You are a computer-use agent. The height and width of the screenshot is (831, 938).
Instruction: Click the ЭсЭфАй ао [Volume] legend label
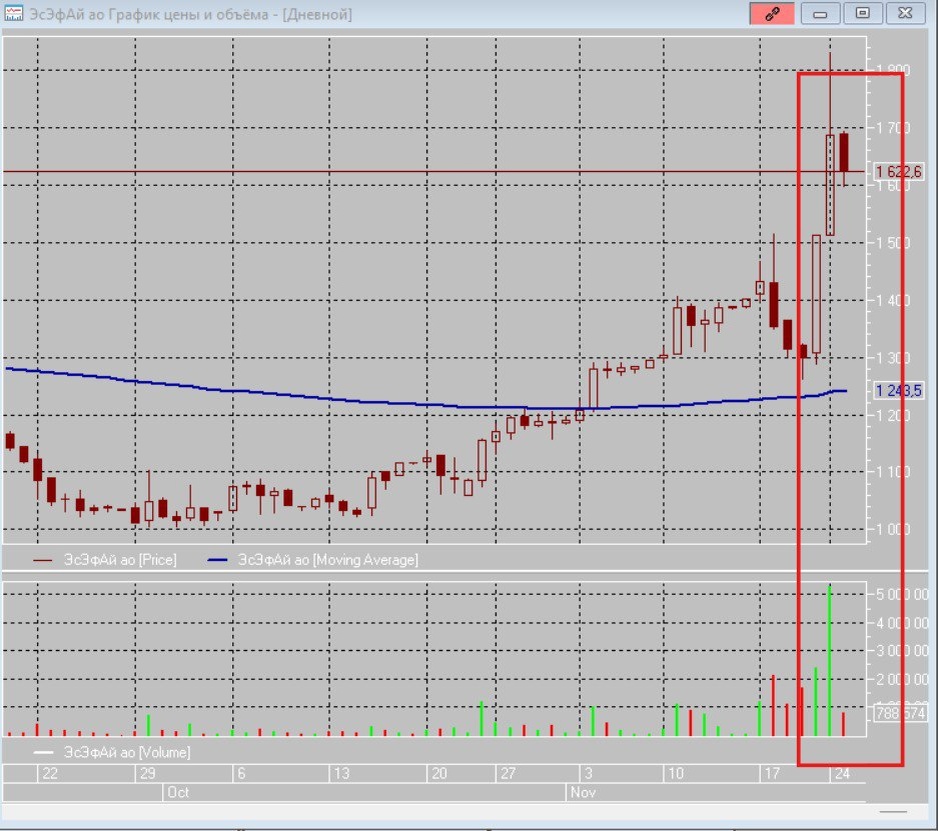coord(127,752)
